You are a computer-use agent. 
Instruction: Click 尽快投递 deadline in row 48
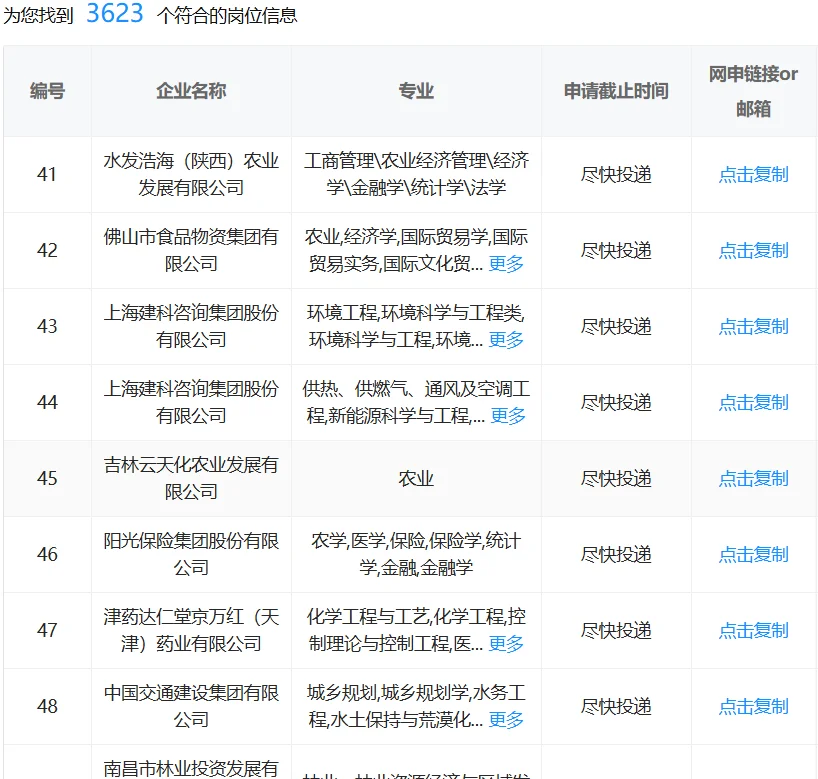616,706
